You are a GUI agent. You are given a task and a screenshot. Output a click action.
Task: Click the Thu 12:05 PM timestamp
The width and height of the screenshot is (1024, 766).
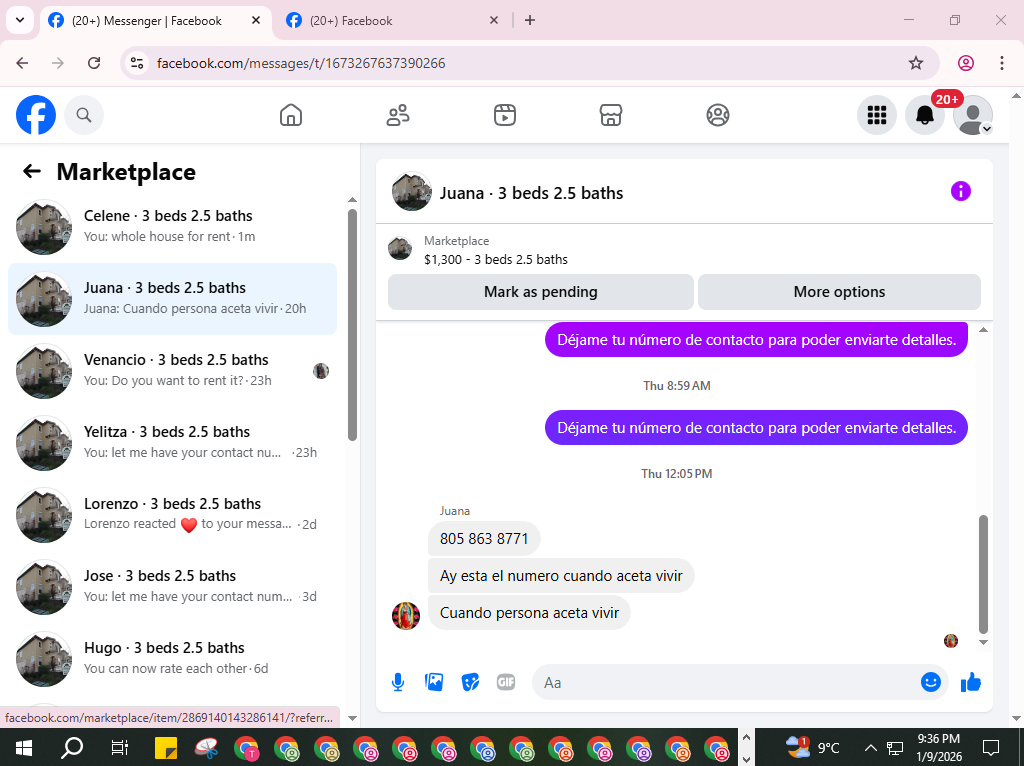[677, 473]
